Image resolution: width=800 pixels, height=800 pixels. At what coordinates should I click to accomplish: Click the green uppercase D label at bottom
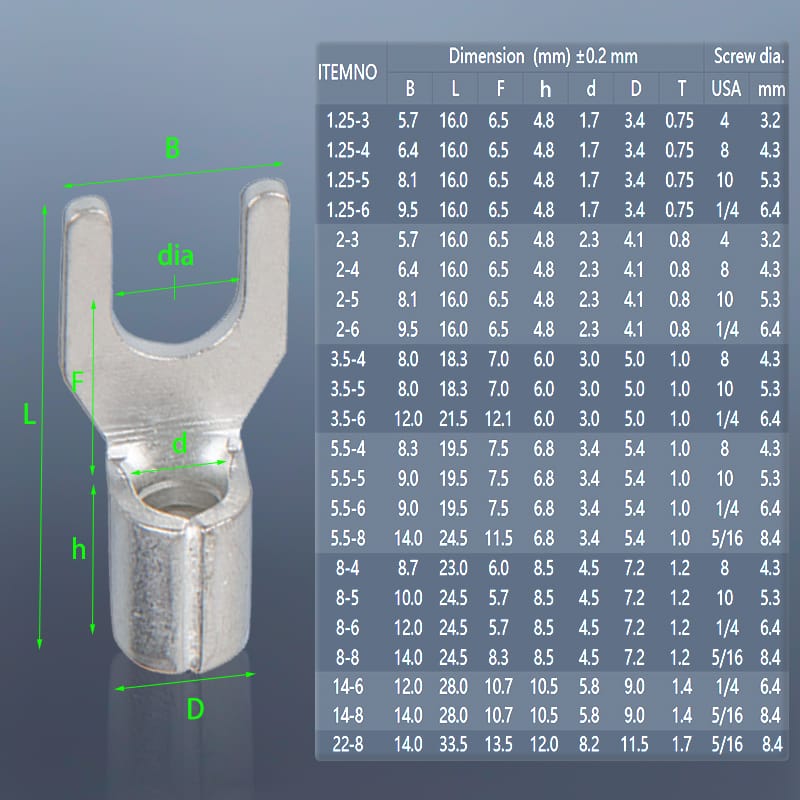[195, 709]
